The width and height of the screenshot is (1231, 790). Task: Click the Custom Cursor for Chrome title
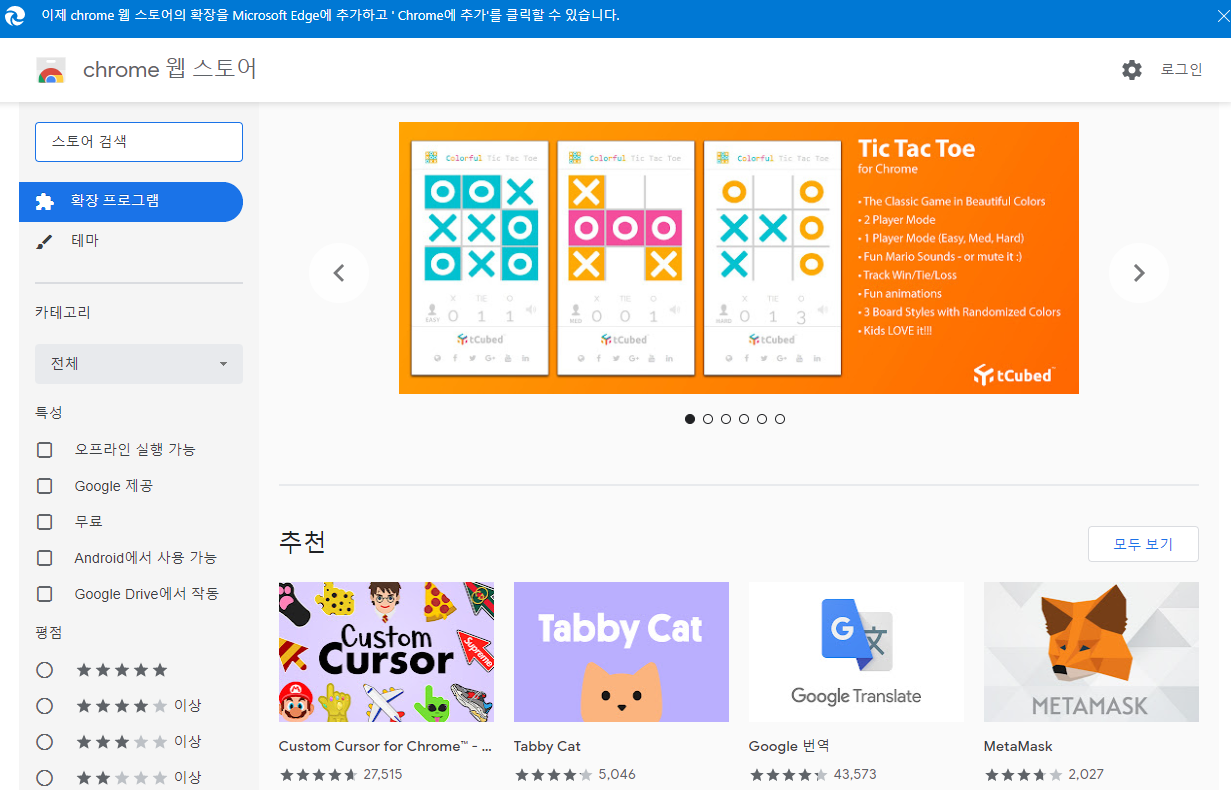point(385,747)
